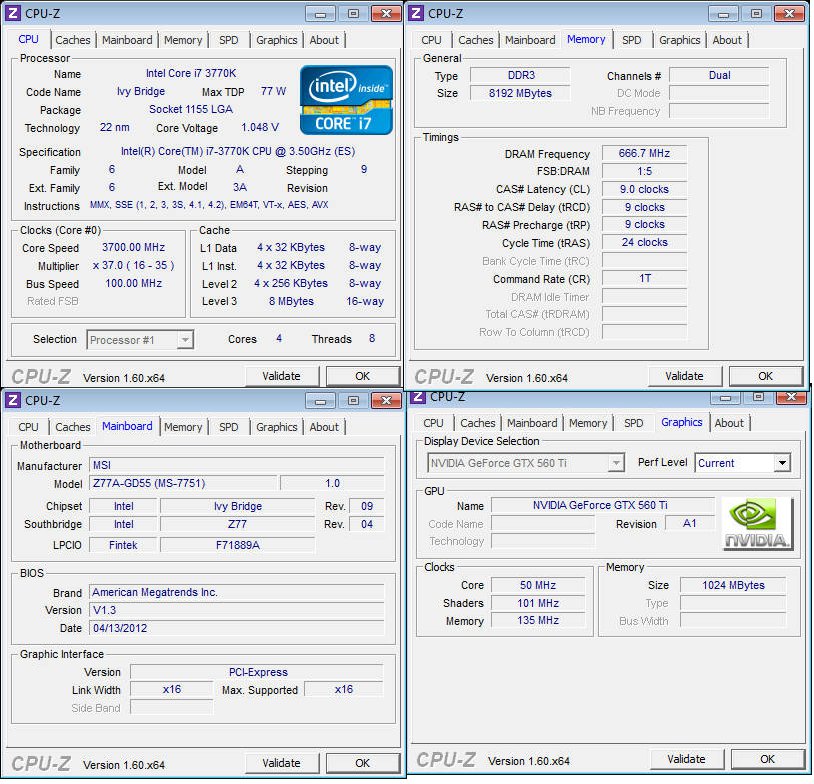This screenshot has width=814, height=784.
Task: Close the window showing the Memory tab
Action: click(x=788, y=13)
